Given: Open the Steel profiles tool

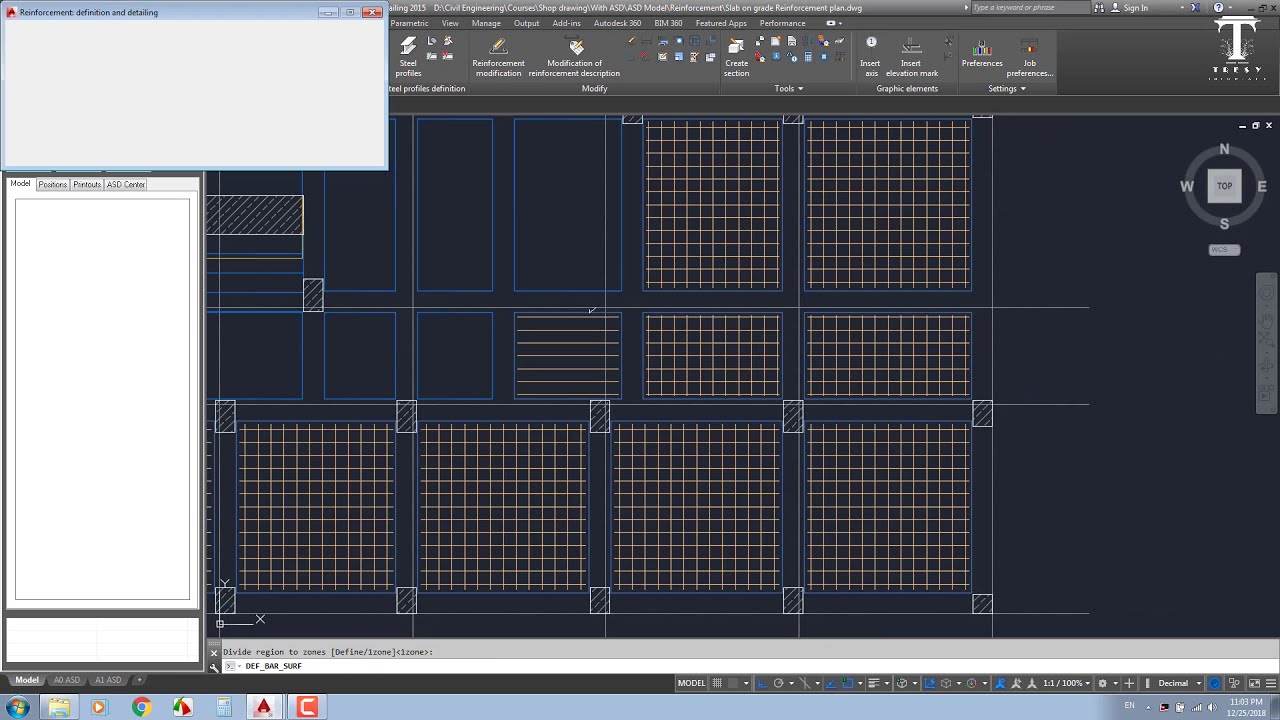Looking at the screenshot, I should tap(408, 57).
